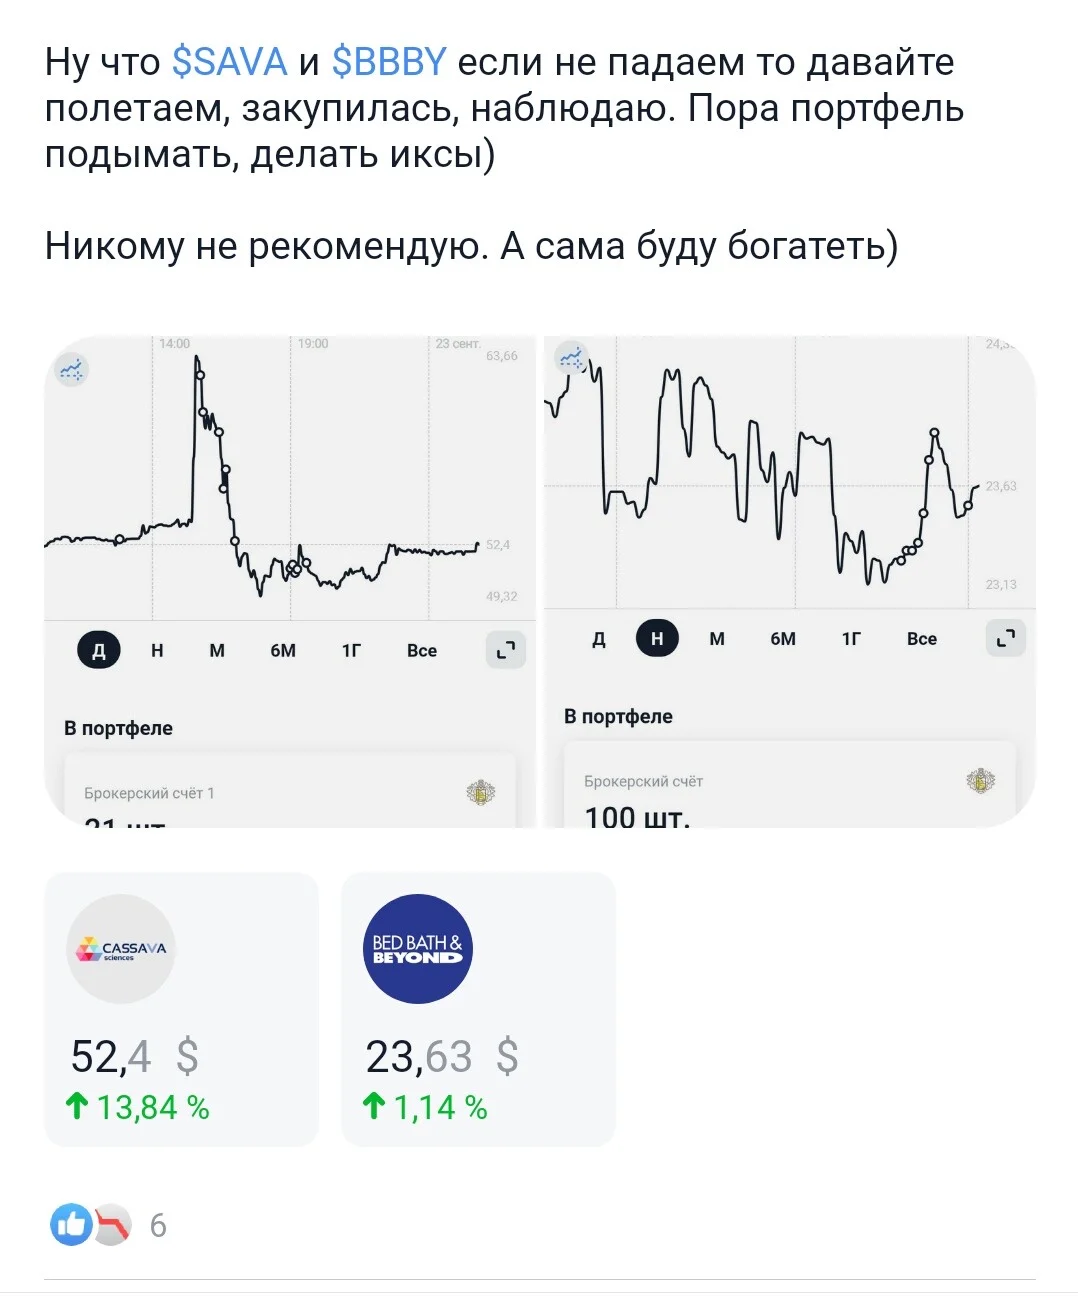This screenshot has width=1078, height=1303.
Task: Switch SAVA chart to Н week period
Action: pyautogui.click(x=157, y=650)
